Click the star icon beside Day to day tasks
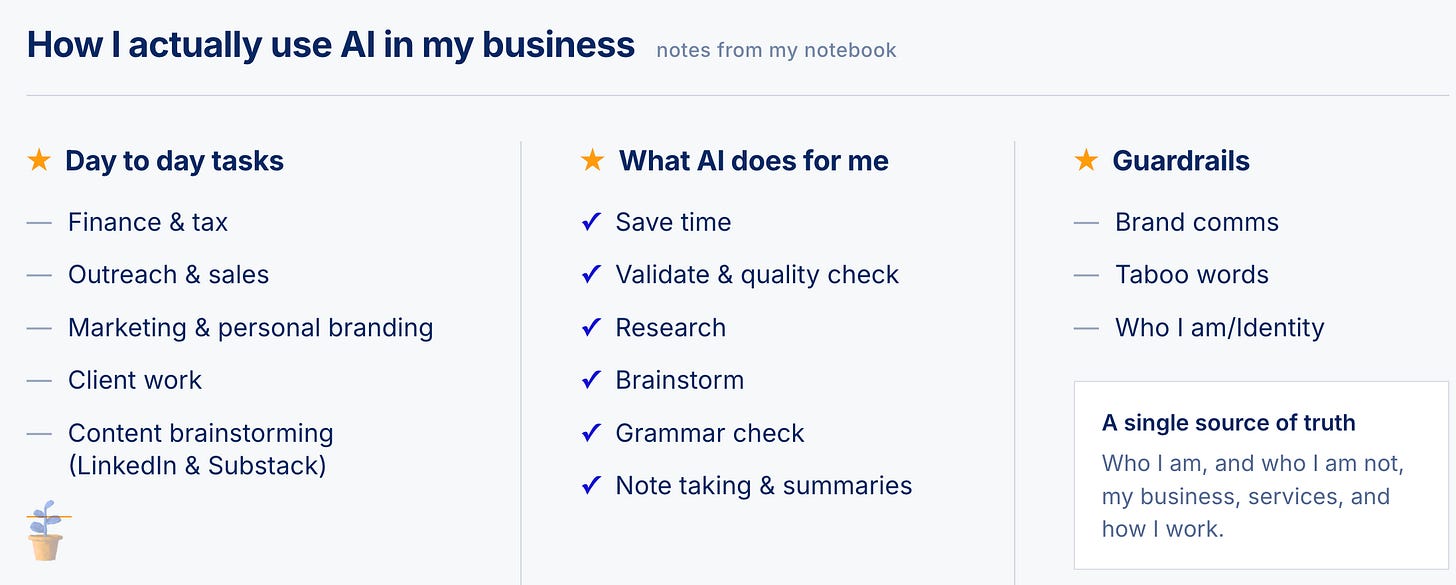 (x=39, y=160)
